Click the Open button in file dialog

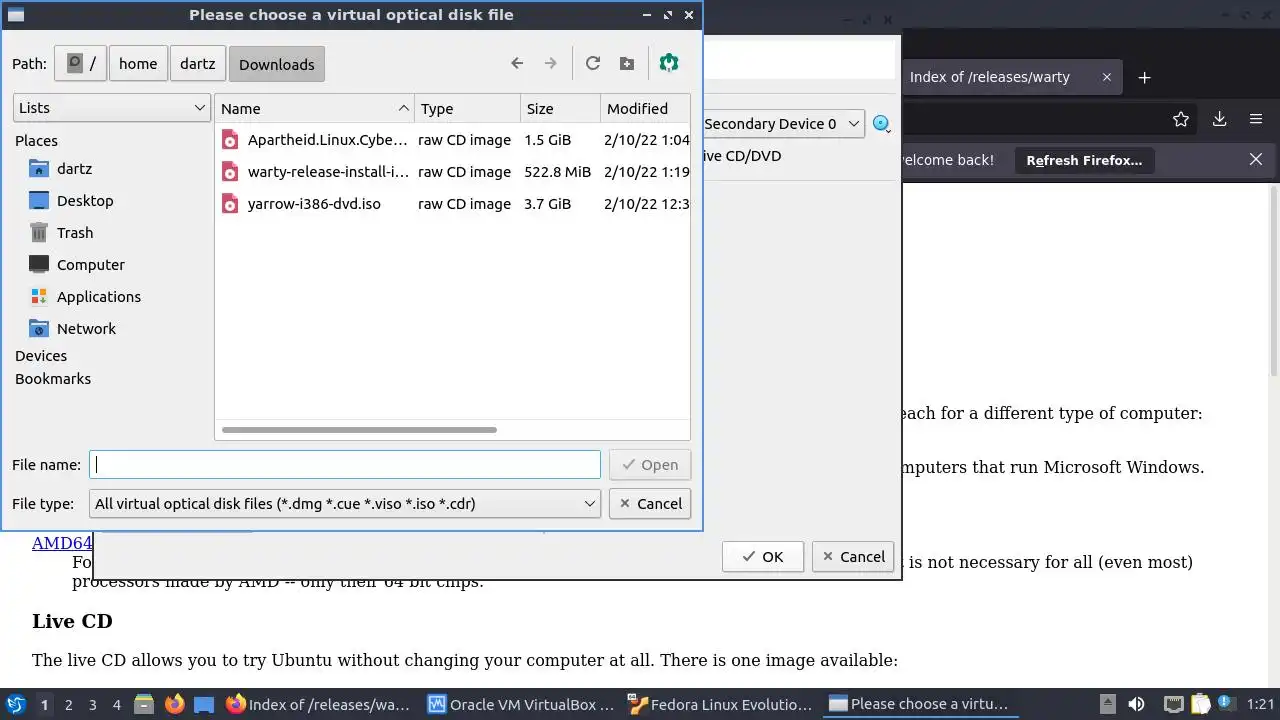pyautogui.click(x=649, y=464)
